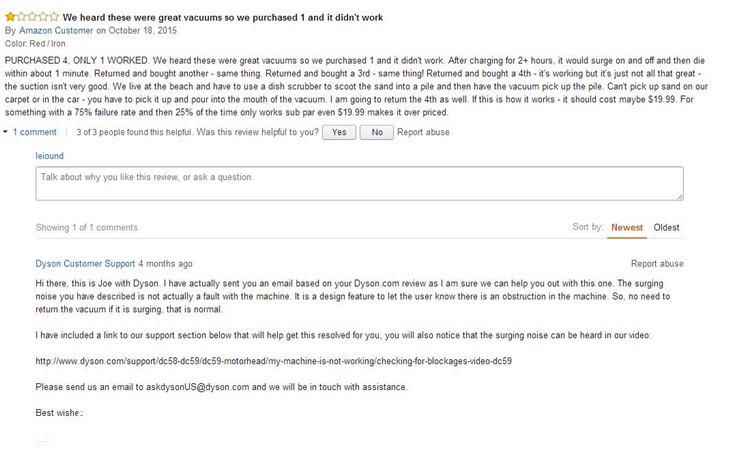The width and height of the screenshot is (730, 456).
Task: Open the Amazon Customer profile link
Action: [56, 31]
